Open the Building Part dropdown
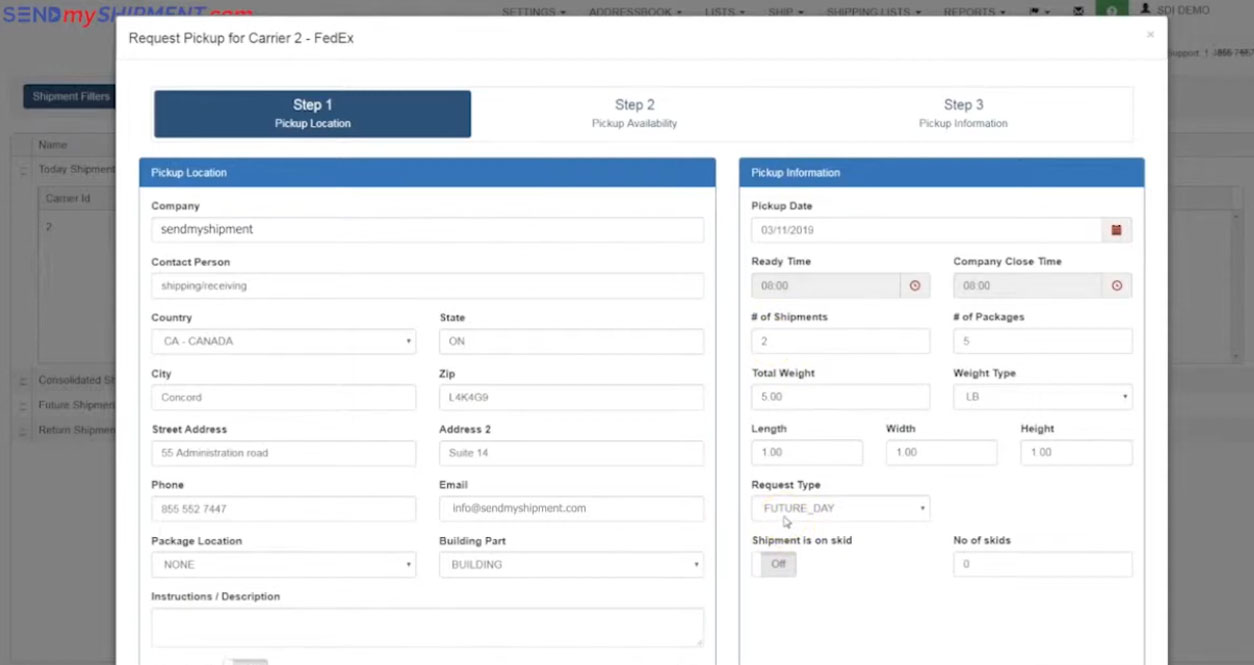1254x665 pixels. point(571,565)
